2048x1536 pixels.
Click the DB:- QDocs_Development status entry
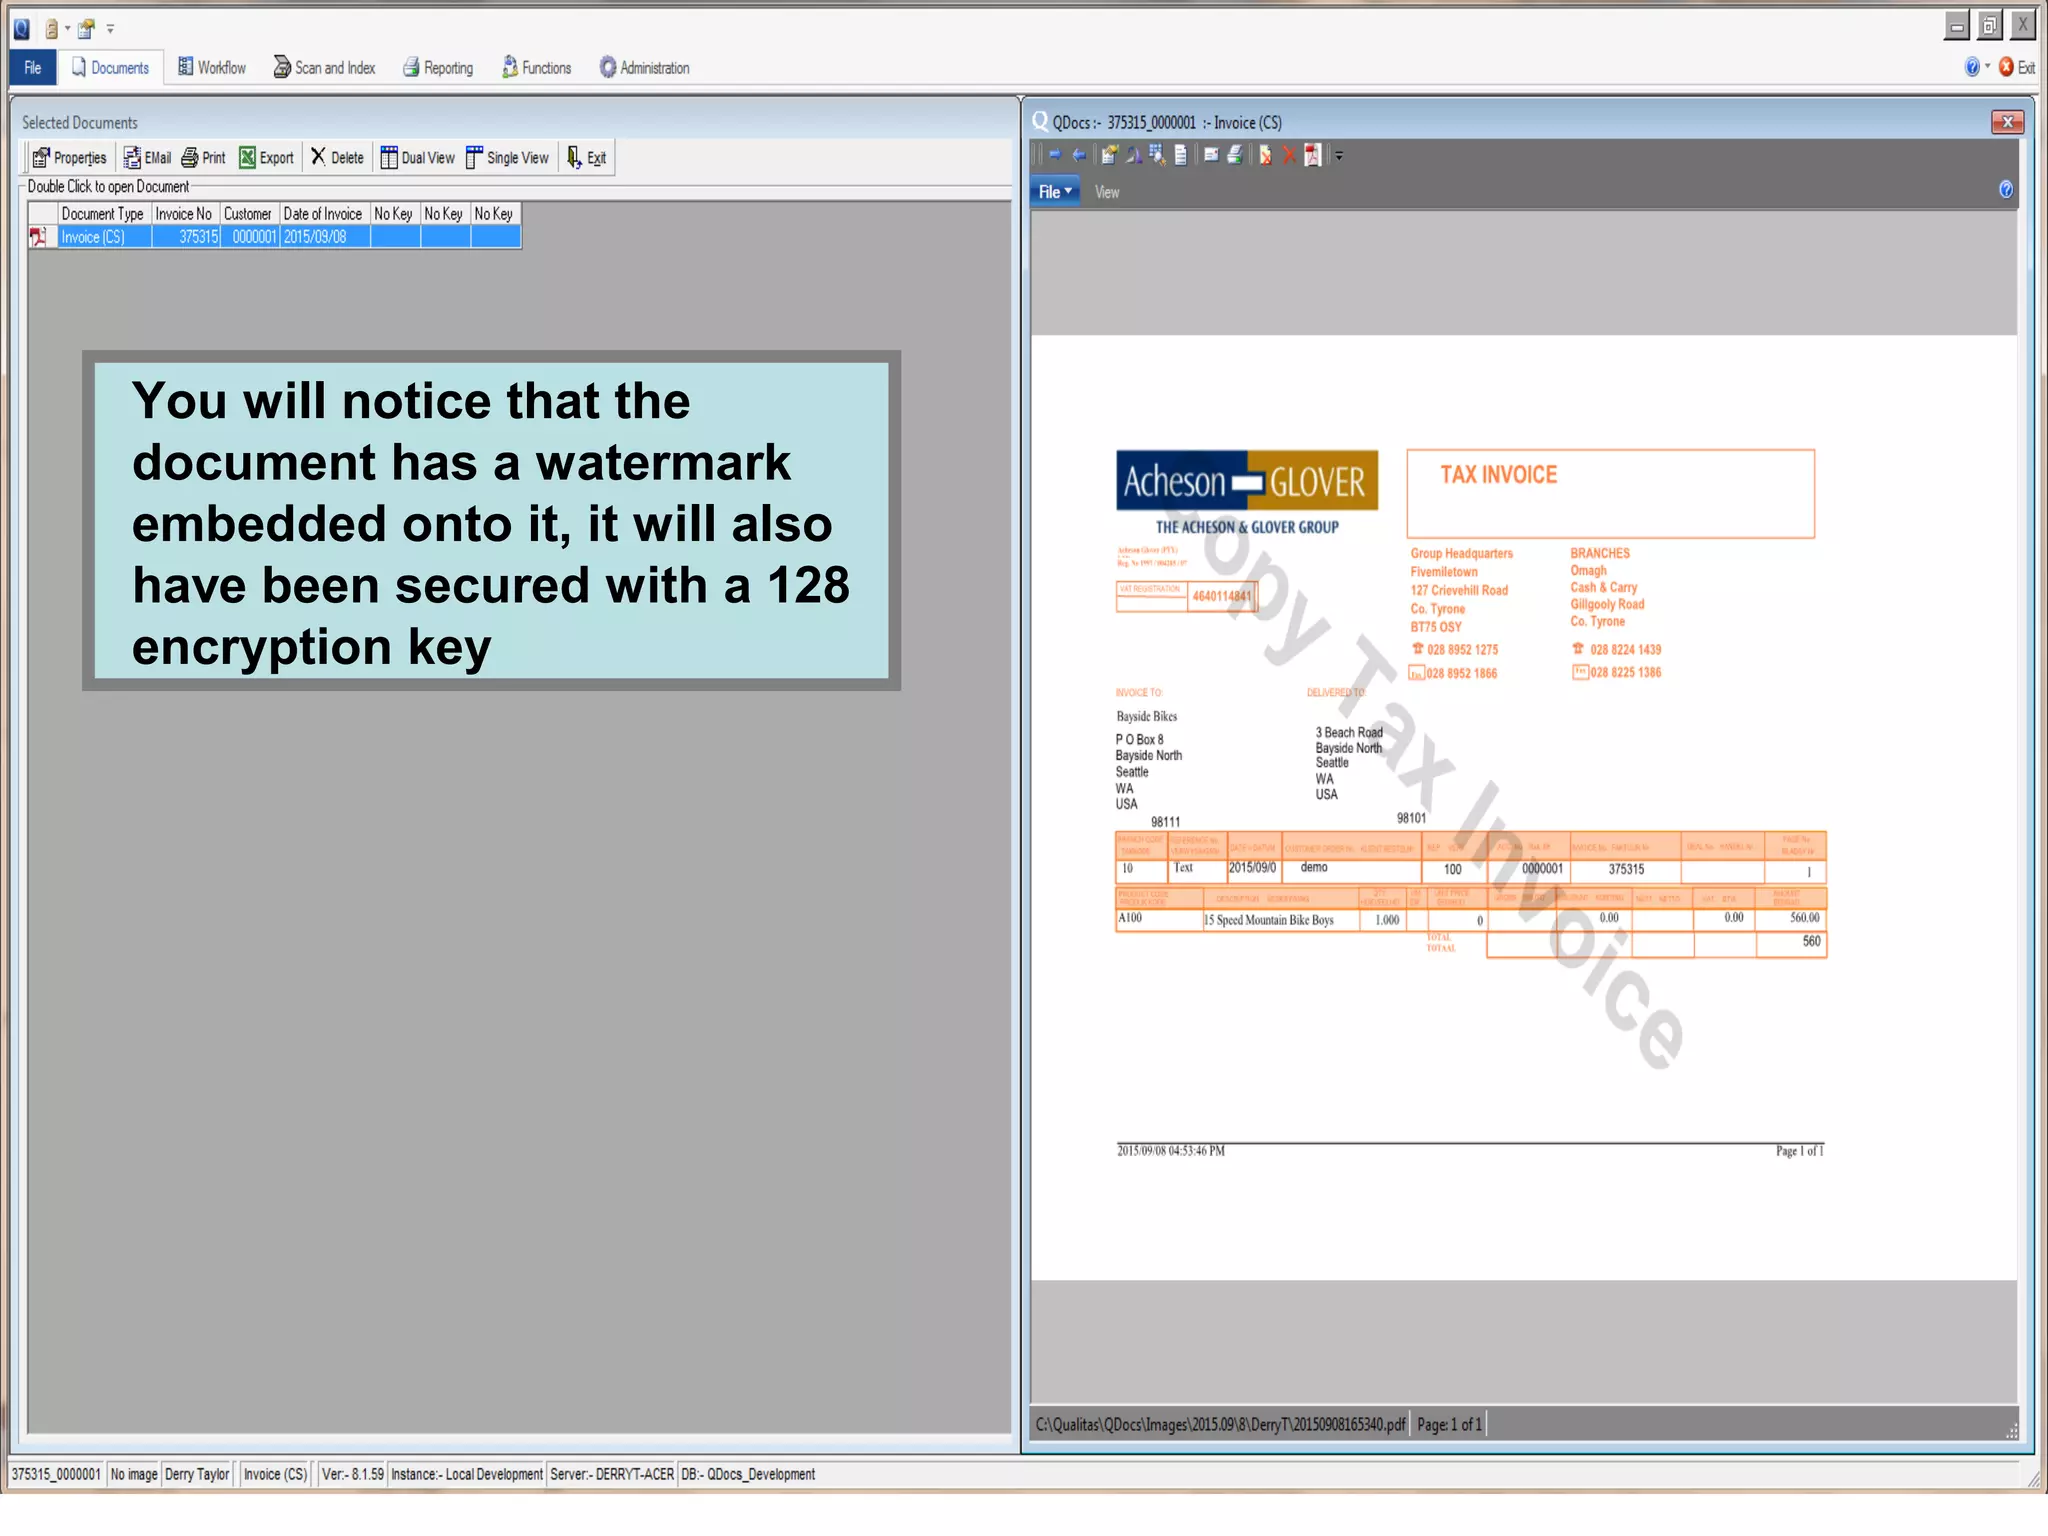pyautogui.click(x=748, y=1474)
